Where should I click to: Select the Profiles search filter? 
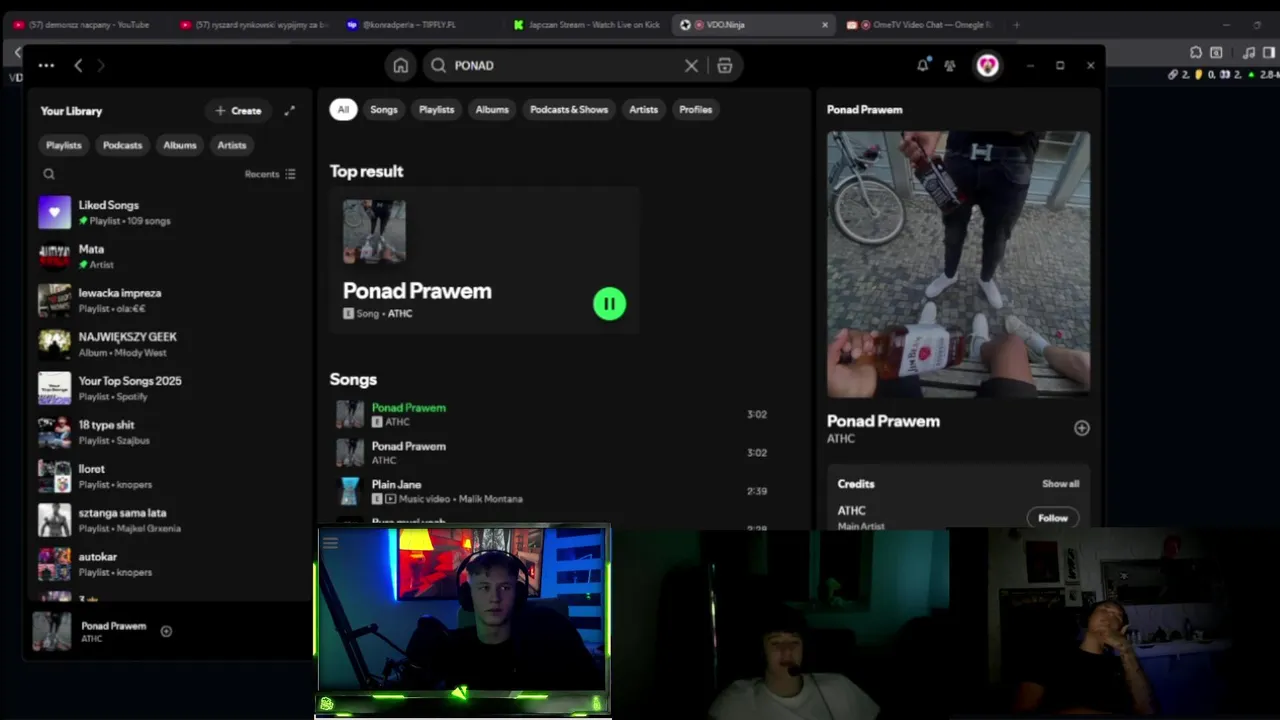[696, 110]
